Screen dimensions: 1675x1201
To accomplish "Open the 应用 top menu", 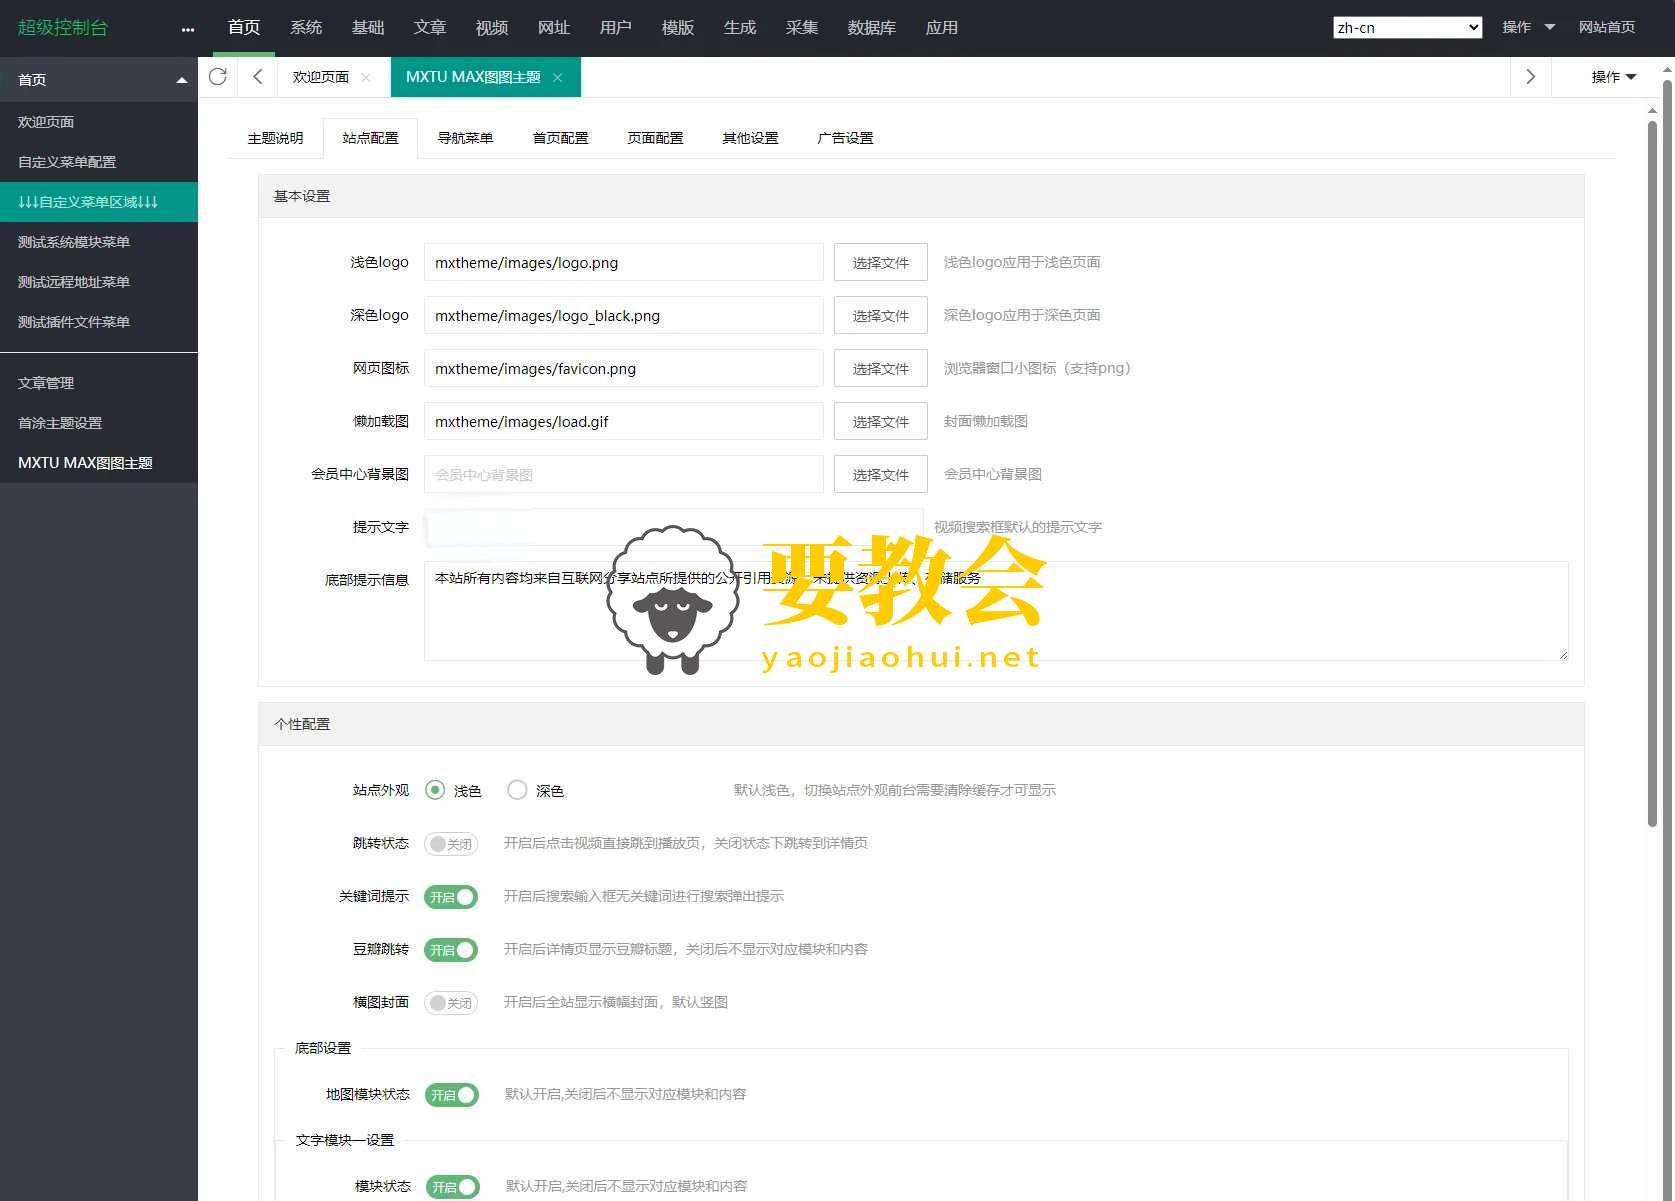I will click(x=942, y=28).
